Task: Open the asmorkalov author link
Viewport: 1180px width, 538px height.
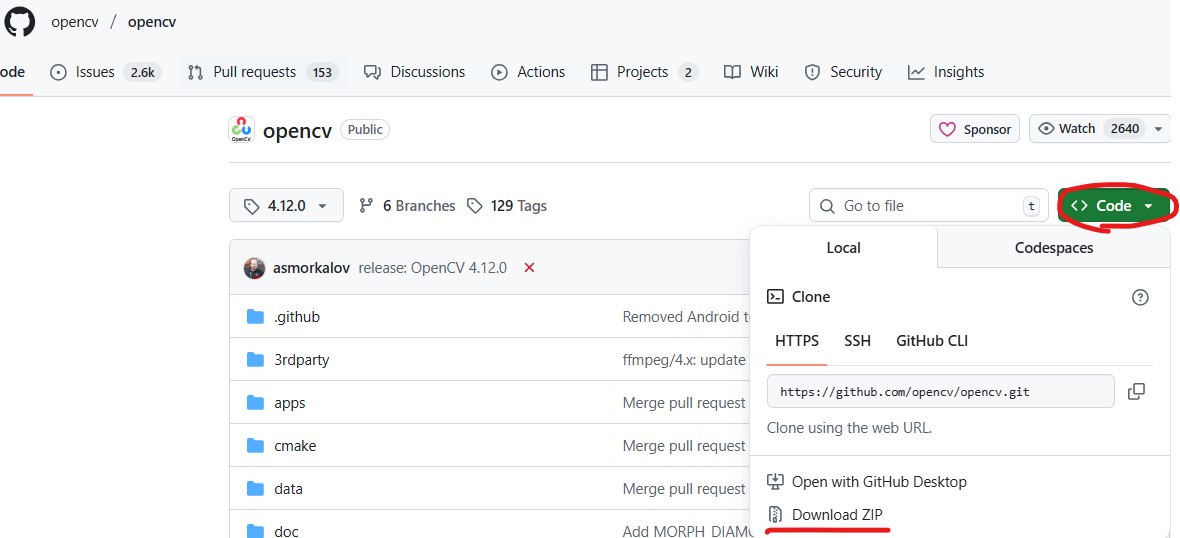Action: coord(312,268)
